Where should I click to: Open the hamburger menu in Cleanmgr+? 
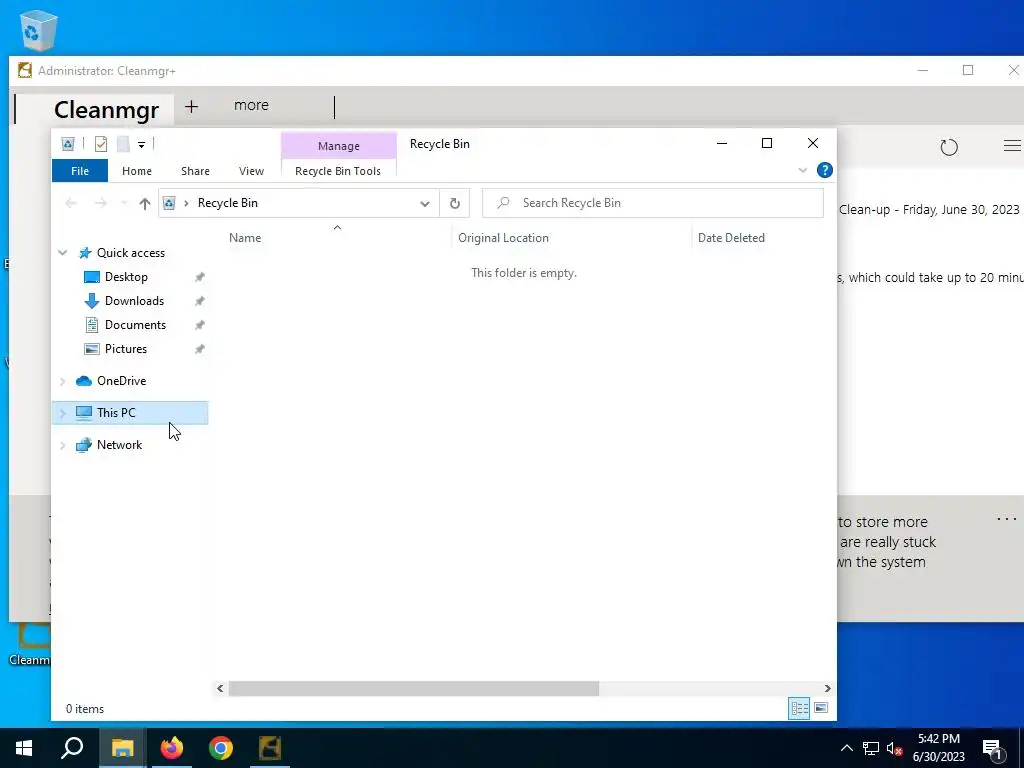1012,146
